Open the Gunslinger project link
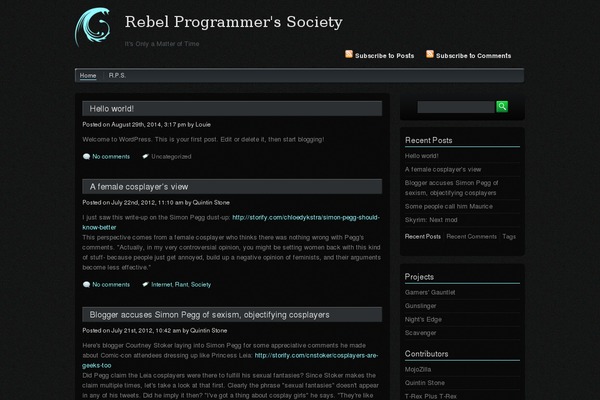This screenshot has height=400, width=600. pos(421,306)
